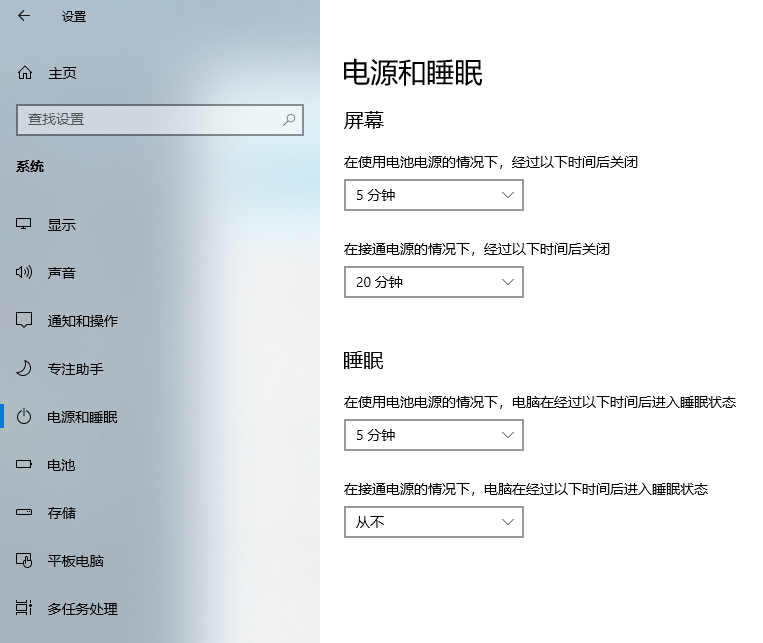The height and width of the screenshot is (643, 763).
Task: Open 存储 settings
Action: tap(160, 513)
